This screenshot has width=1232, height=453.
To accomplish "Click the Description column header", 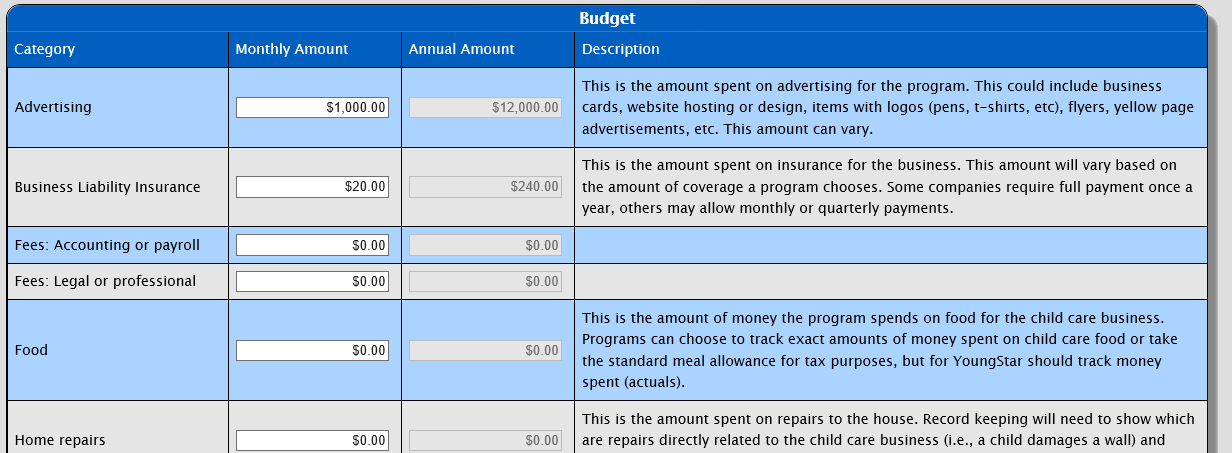I will point(620,49).
